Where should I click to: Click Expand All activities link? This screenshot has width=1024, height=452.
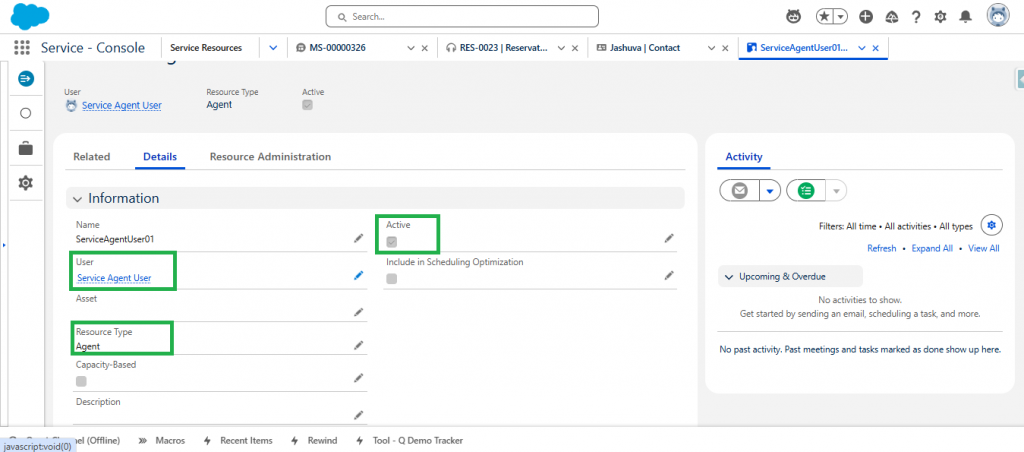pyautogui.click(x=933, y=248)
